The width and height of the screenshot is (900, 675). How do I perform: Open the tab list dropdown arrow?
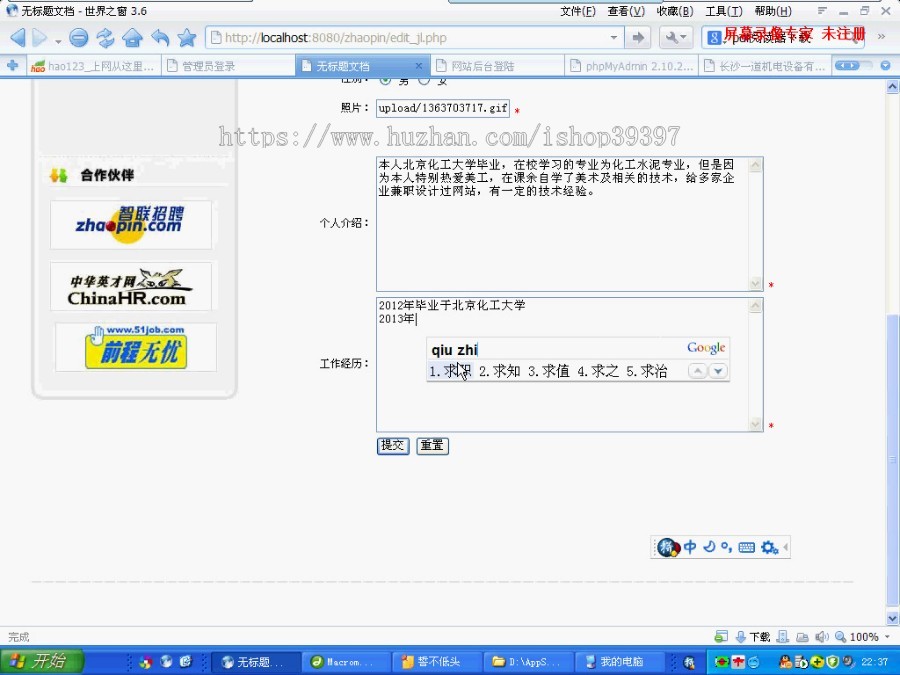pos(886,66)
